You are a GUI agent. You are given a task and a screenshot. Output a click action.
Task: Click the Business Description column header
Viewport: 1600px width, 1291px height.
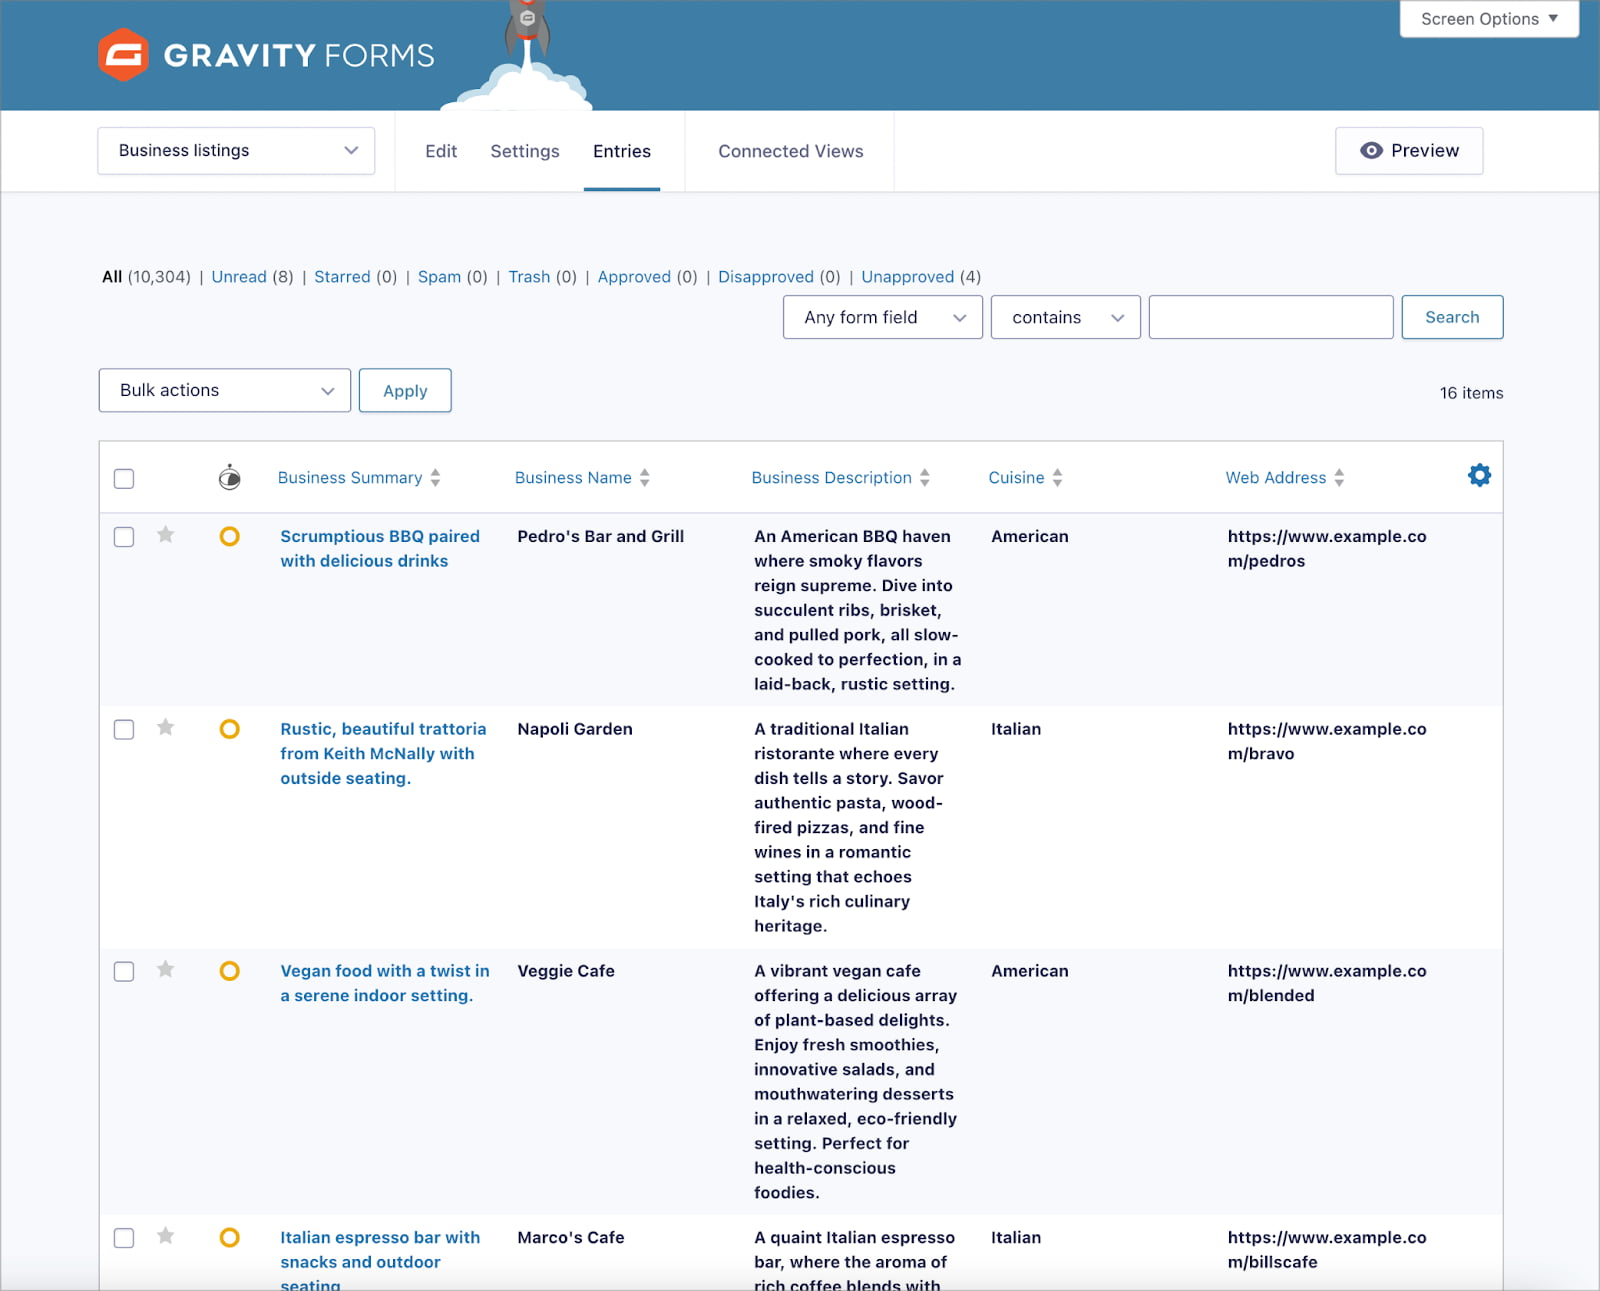(832, 478)
